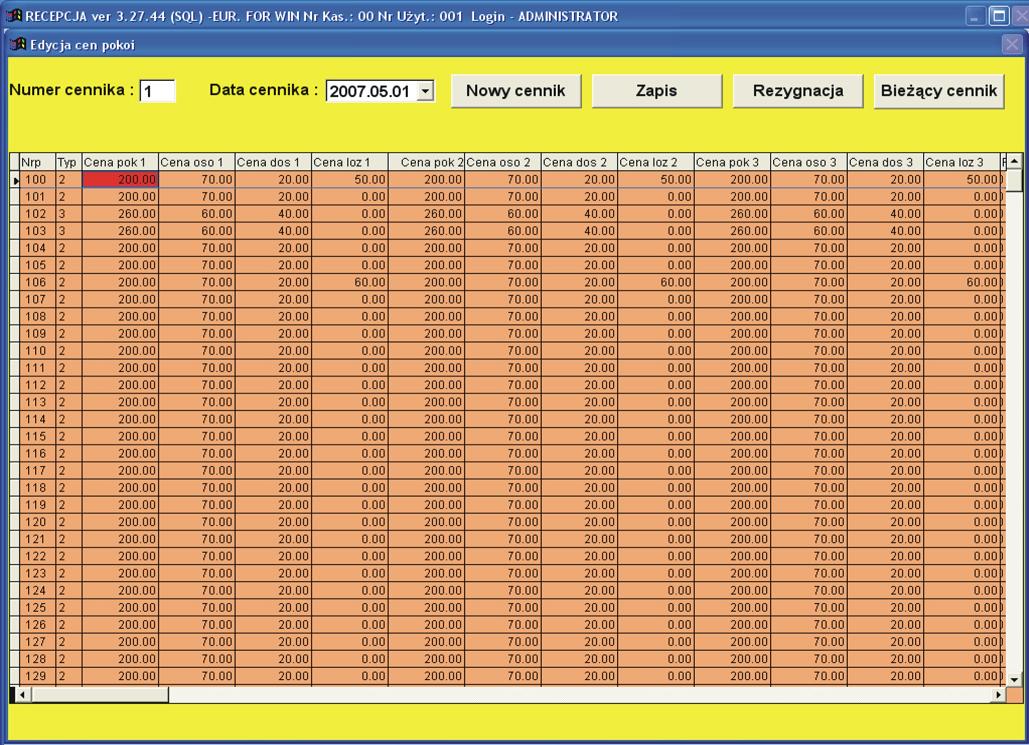Focus the Numer cennika input field

(x=158, y=91)
